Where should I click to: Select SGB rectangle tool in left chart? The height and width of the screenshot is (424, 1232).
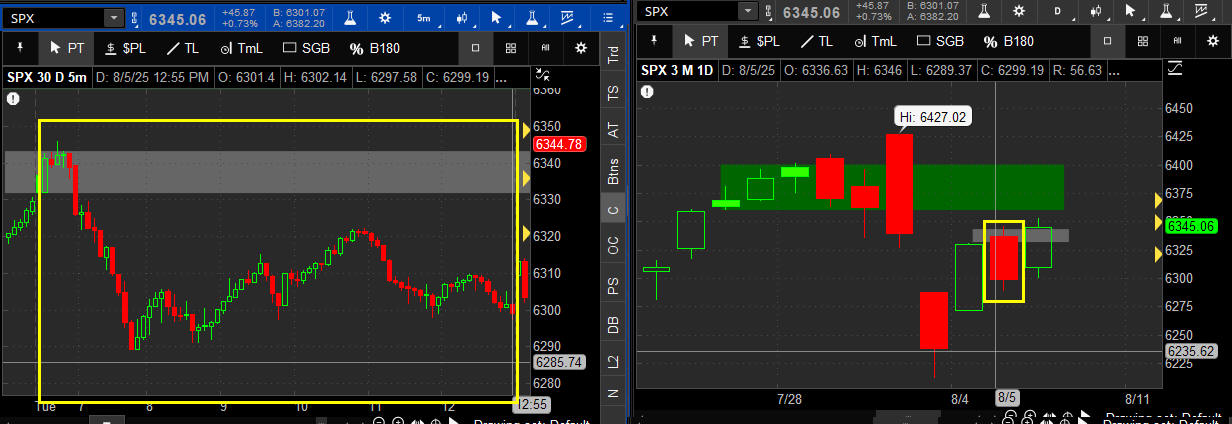point(308,48)
